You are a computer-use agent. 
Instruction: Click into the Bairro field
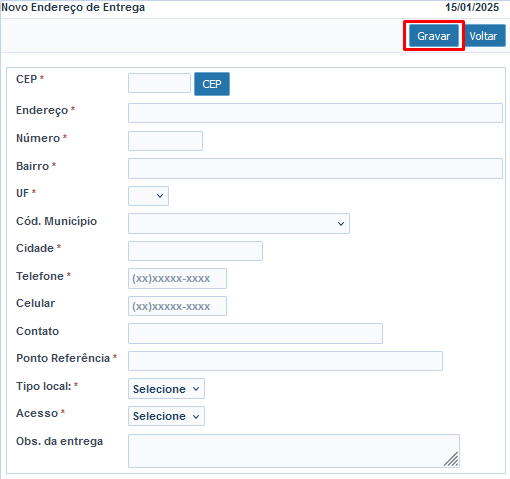[x=315, y=168]
